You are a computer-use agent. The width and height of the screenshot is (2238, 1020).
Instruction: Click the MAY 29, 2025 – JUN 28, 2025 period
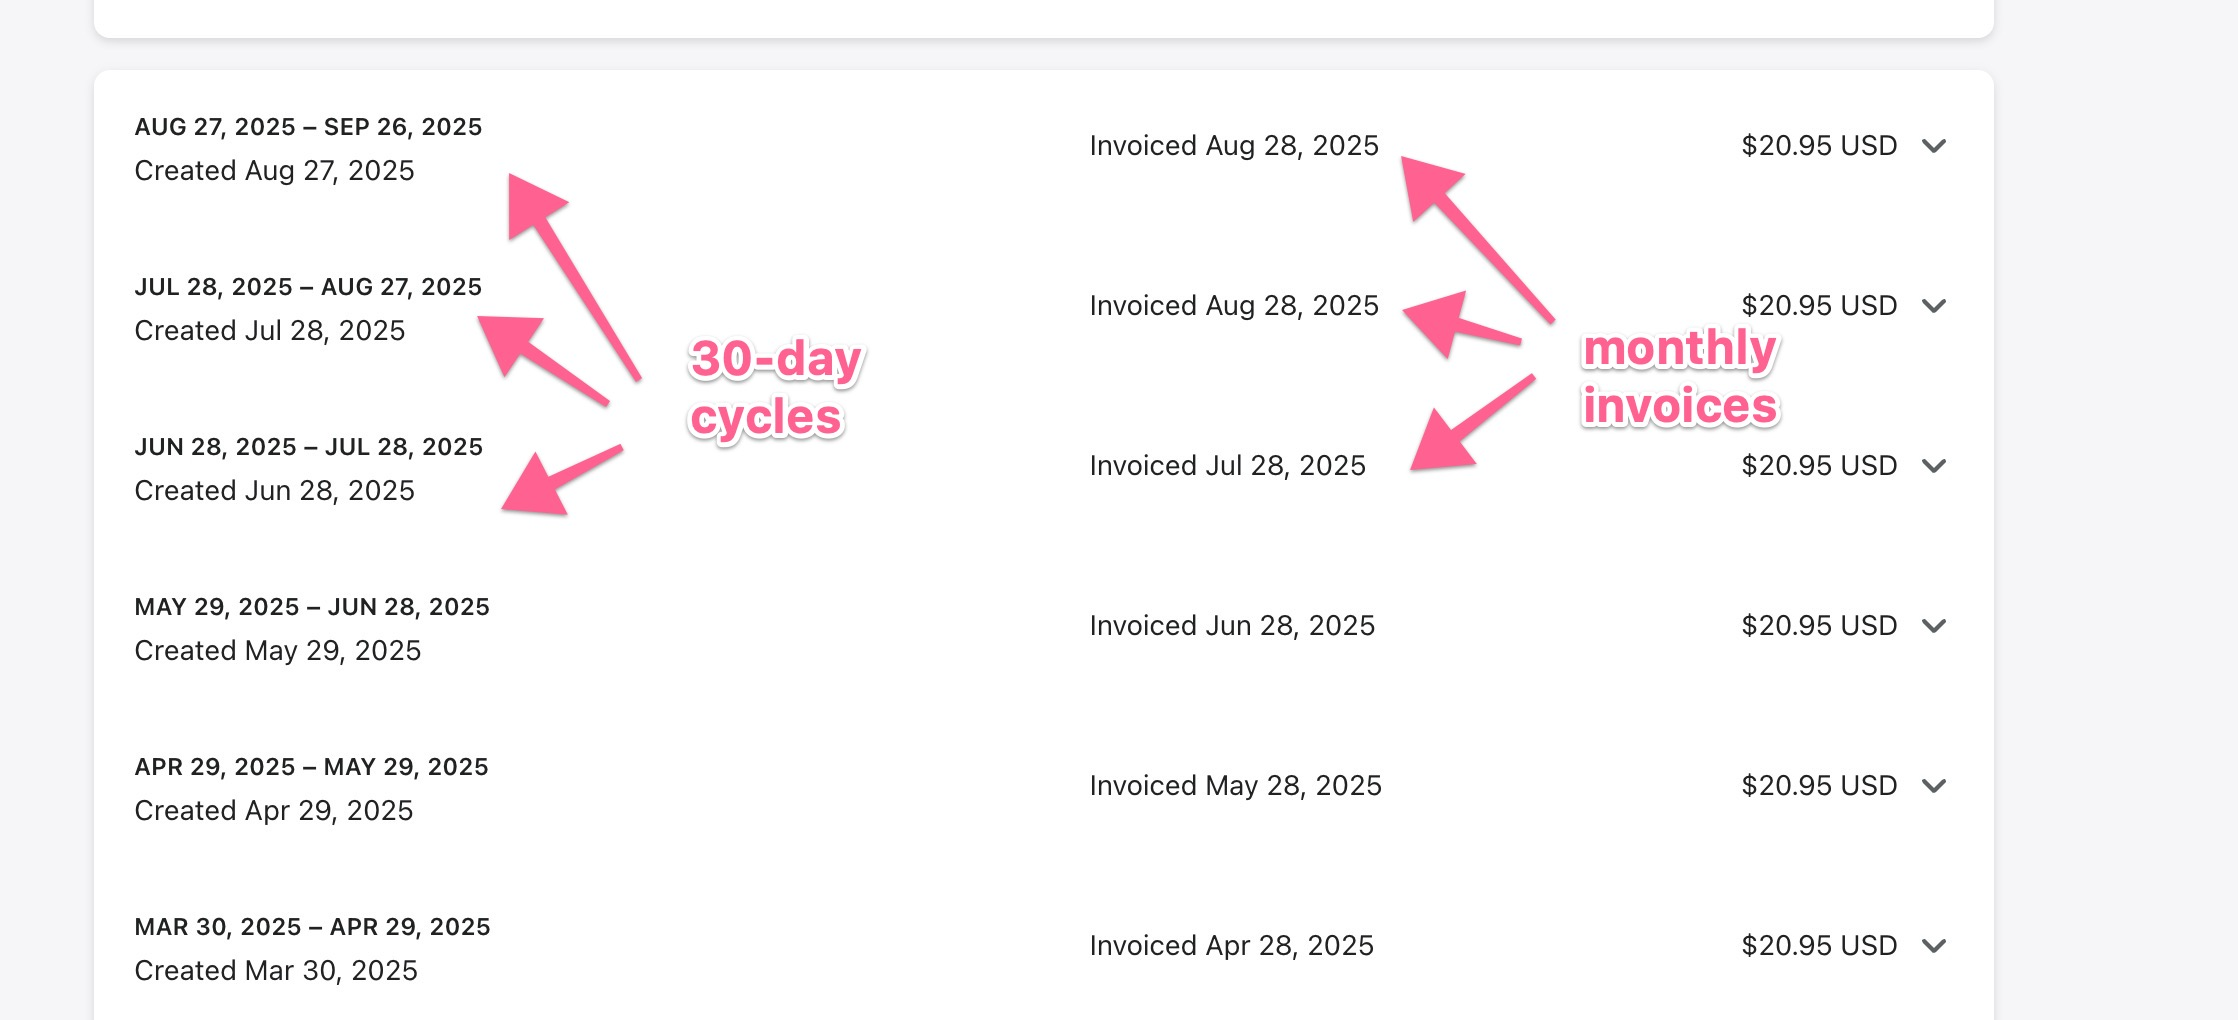(312, 607)
